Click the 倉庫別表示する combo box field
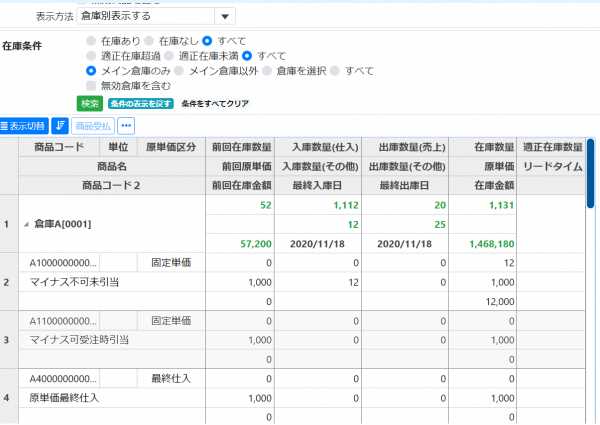 point(146,16)
